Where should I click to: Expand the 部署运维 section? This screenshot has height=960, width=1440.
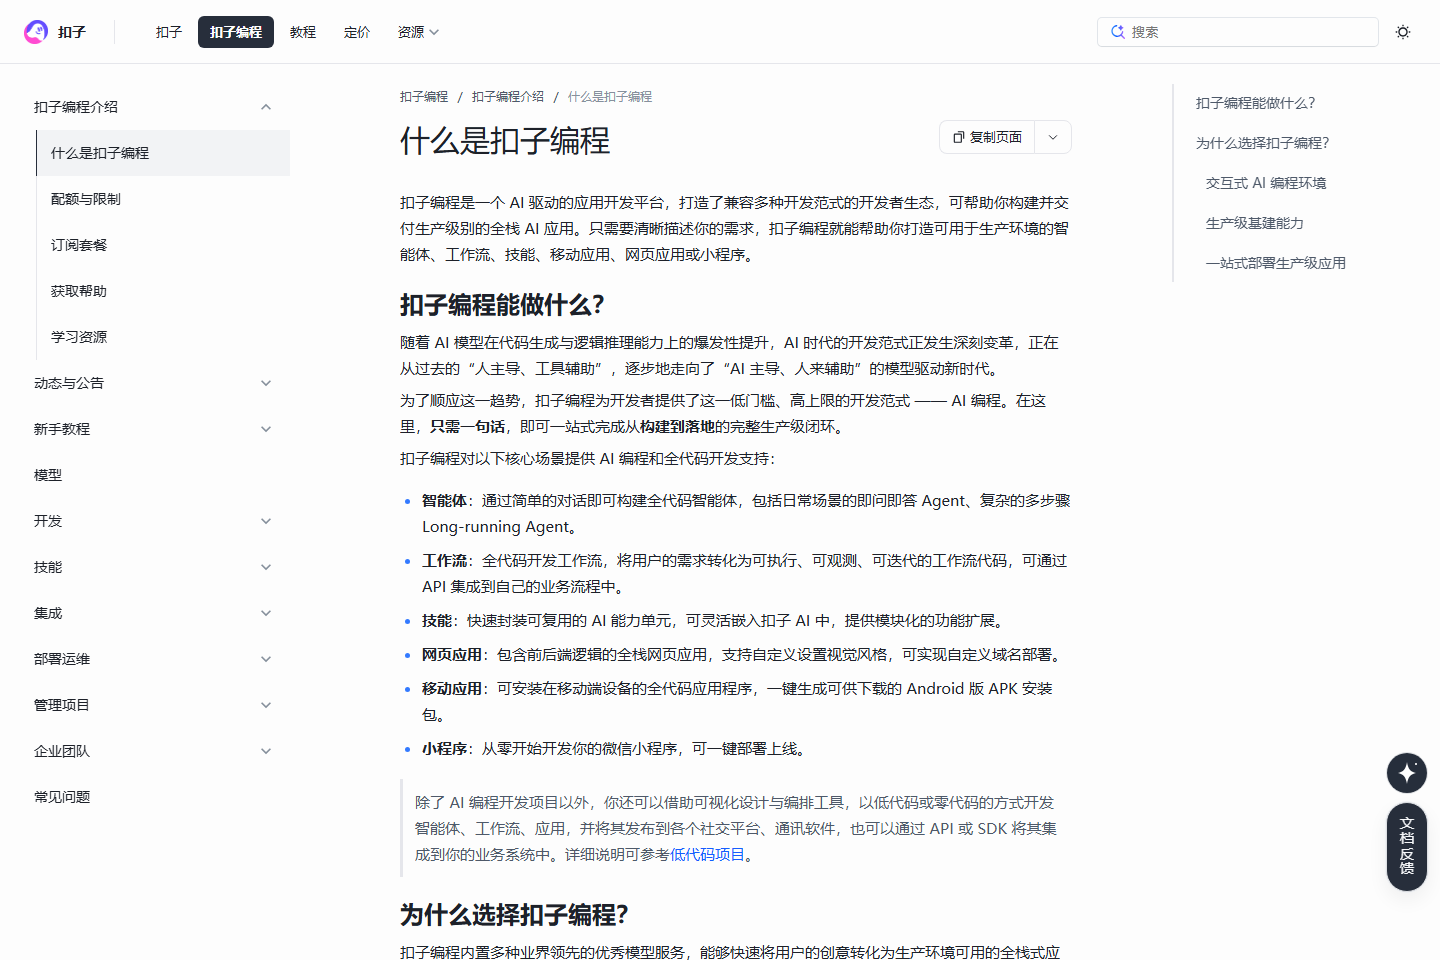tap(266, 659)
